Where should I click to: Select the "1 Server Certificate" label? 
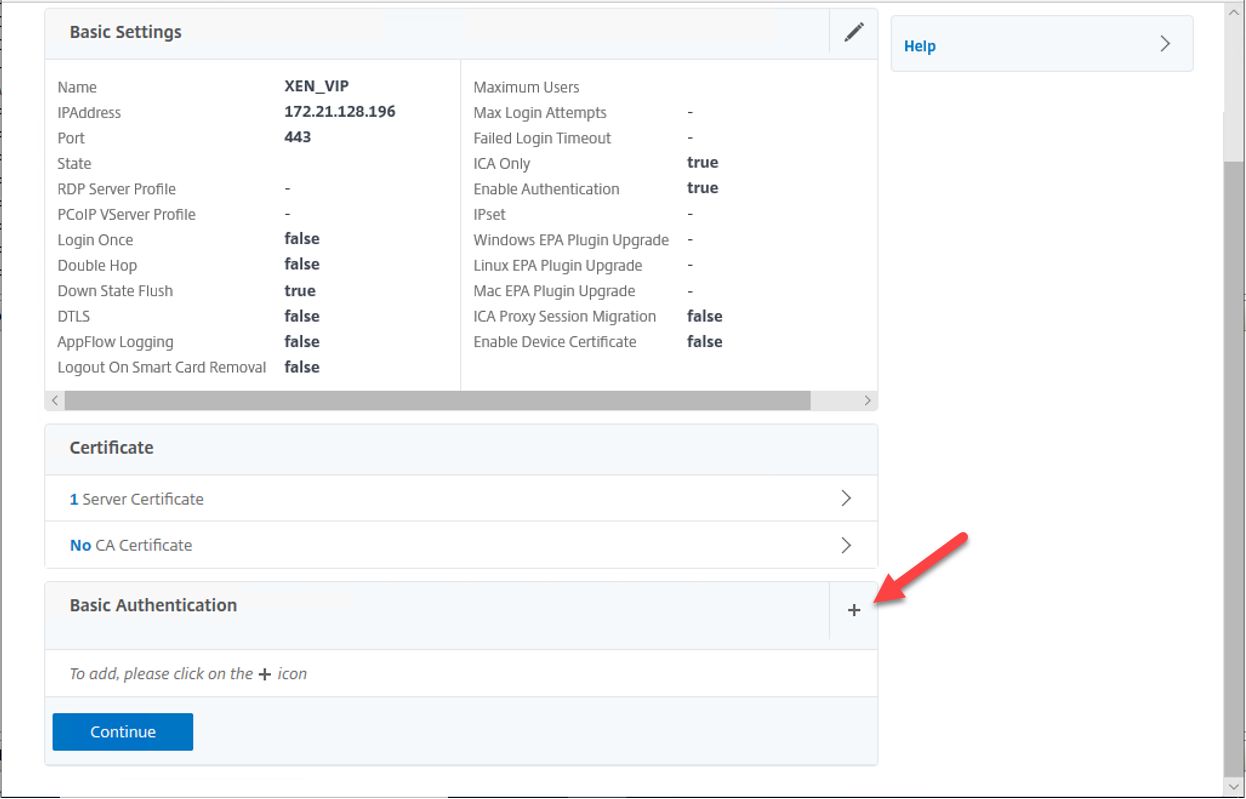(x=136, y=499)
